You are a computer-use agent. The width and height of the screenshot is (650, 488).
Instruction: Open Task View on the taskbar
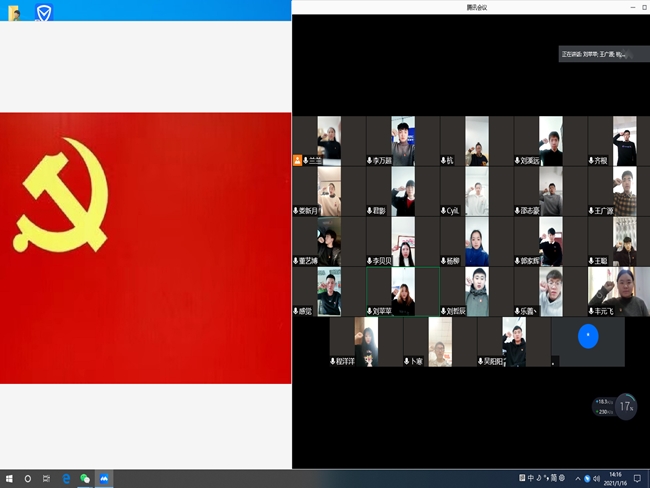tap(46, 479)
